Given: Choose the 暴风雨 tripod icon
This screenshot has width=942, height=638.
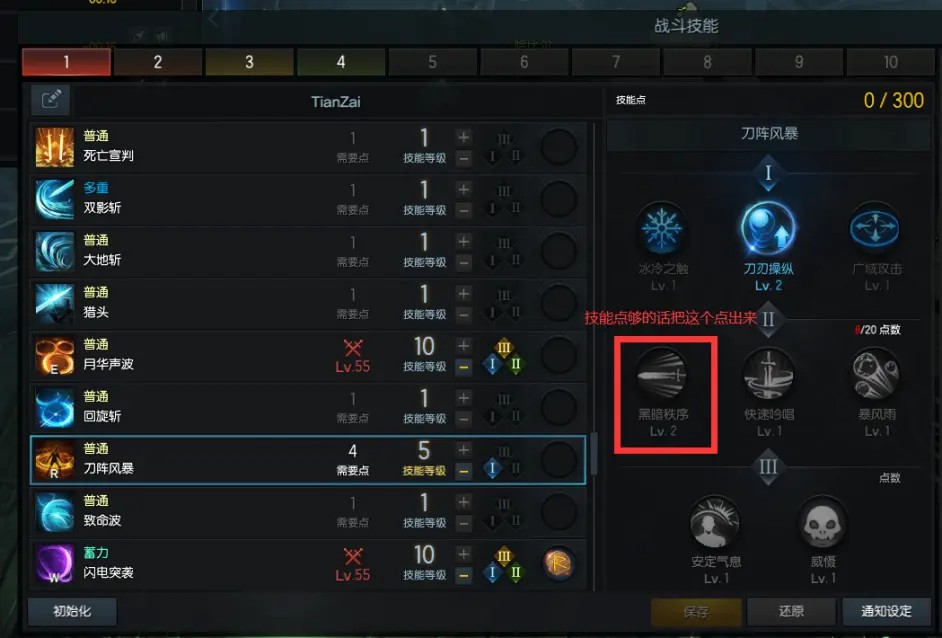Looking at the screenshot, I should (876, 374).
